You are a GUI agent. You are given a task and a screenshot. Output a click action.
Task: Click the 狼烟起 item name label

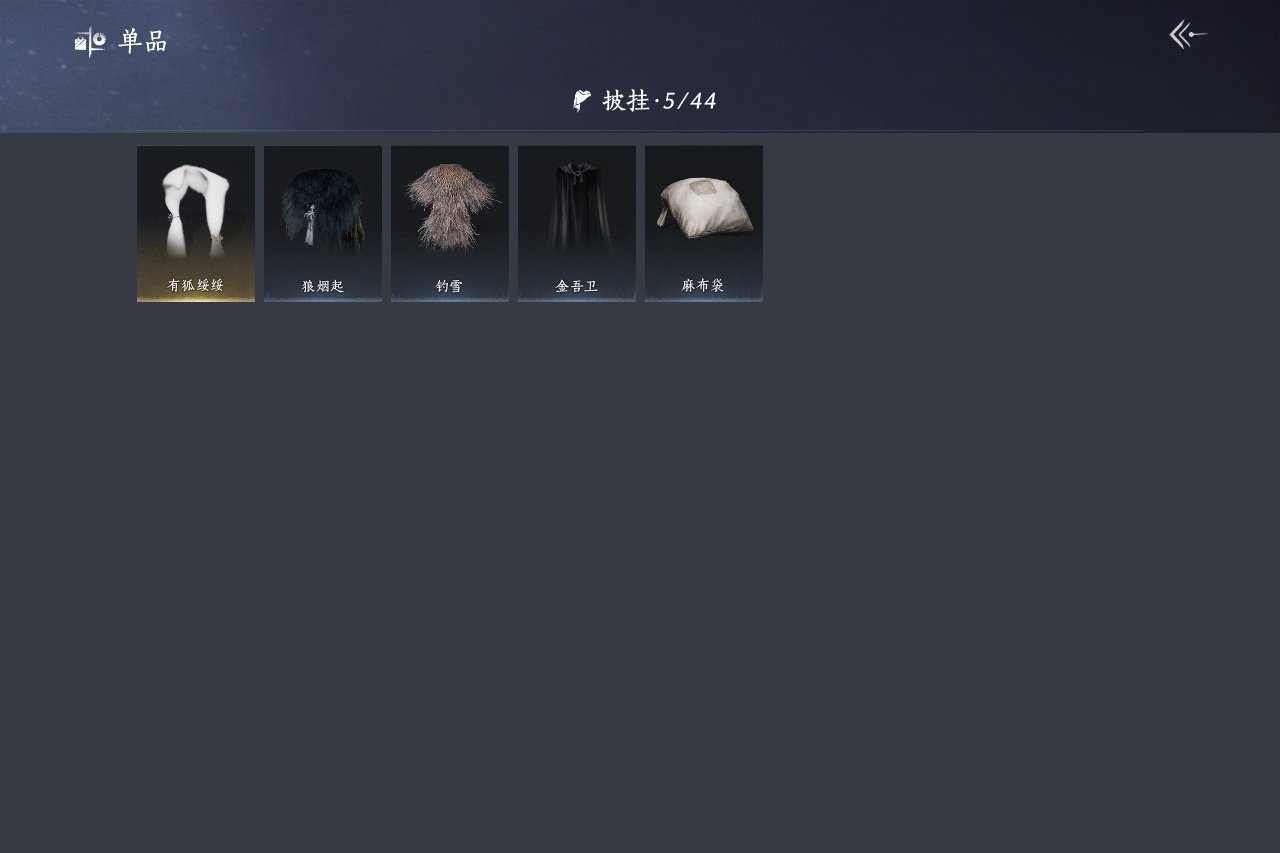[x=323, y=286]
